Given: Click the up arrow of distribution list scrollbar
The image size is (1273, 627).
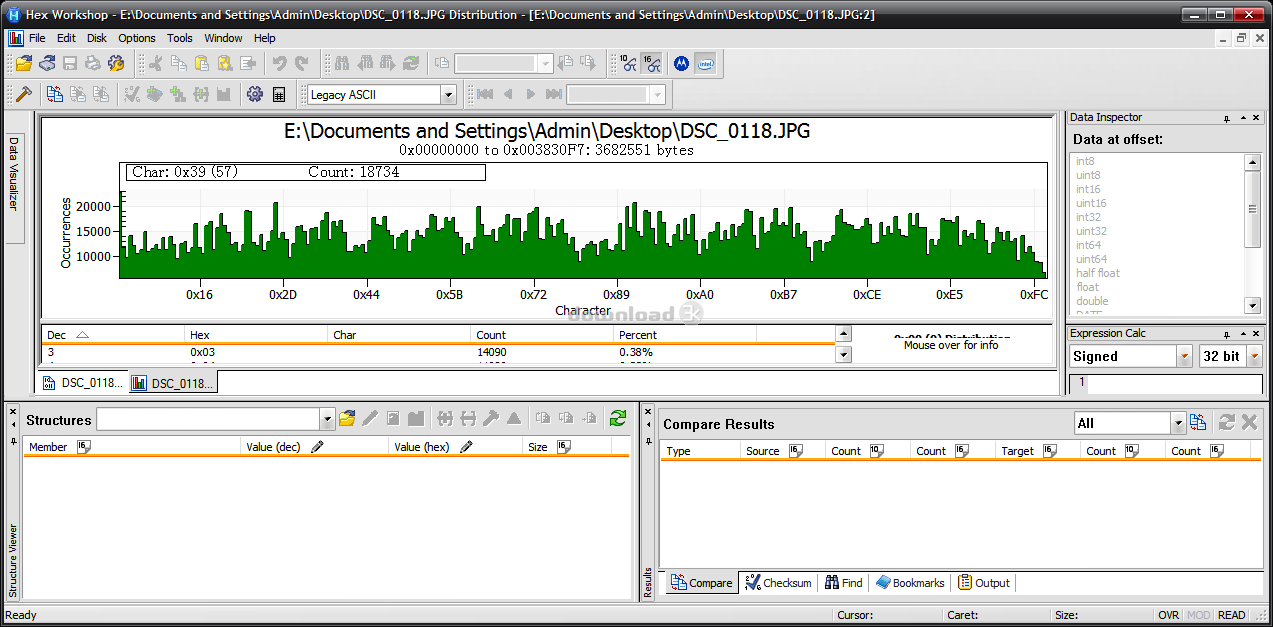Looking at the screenshot, I should pos(843,334).
